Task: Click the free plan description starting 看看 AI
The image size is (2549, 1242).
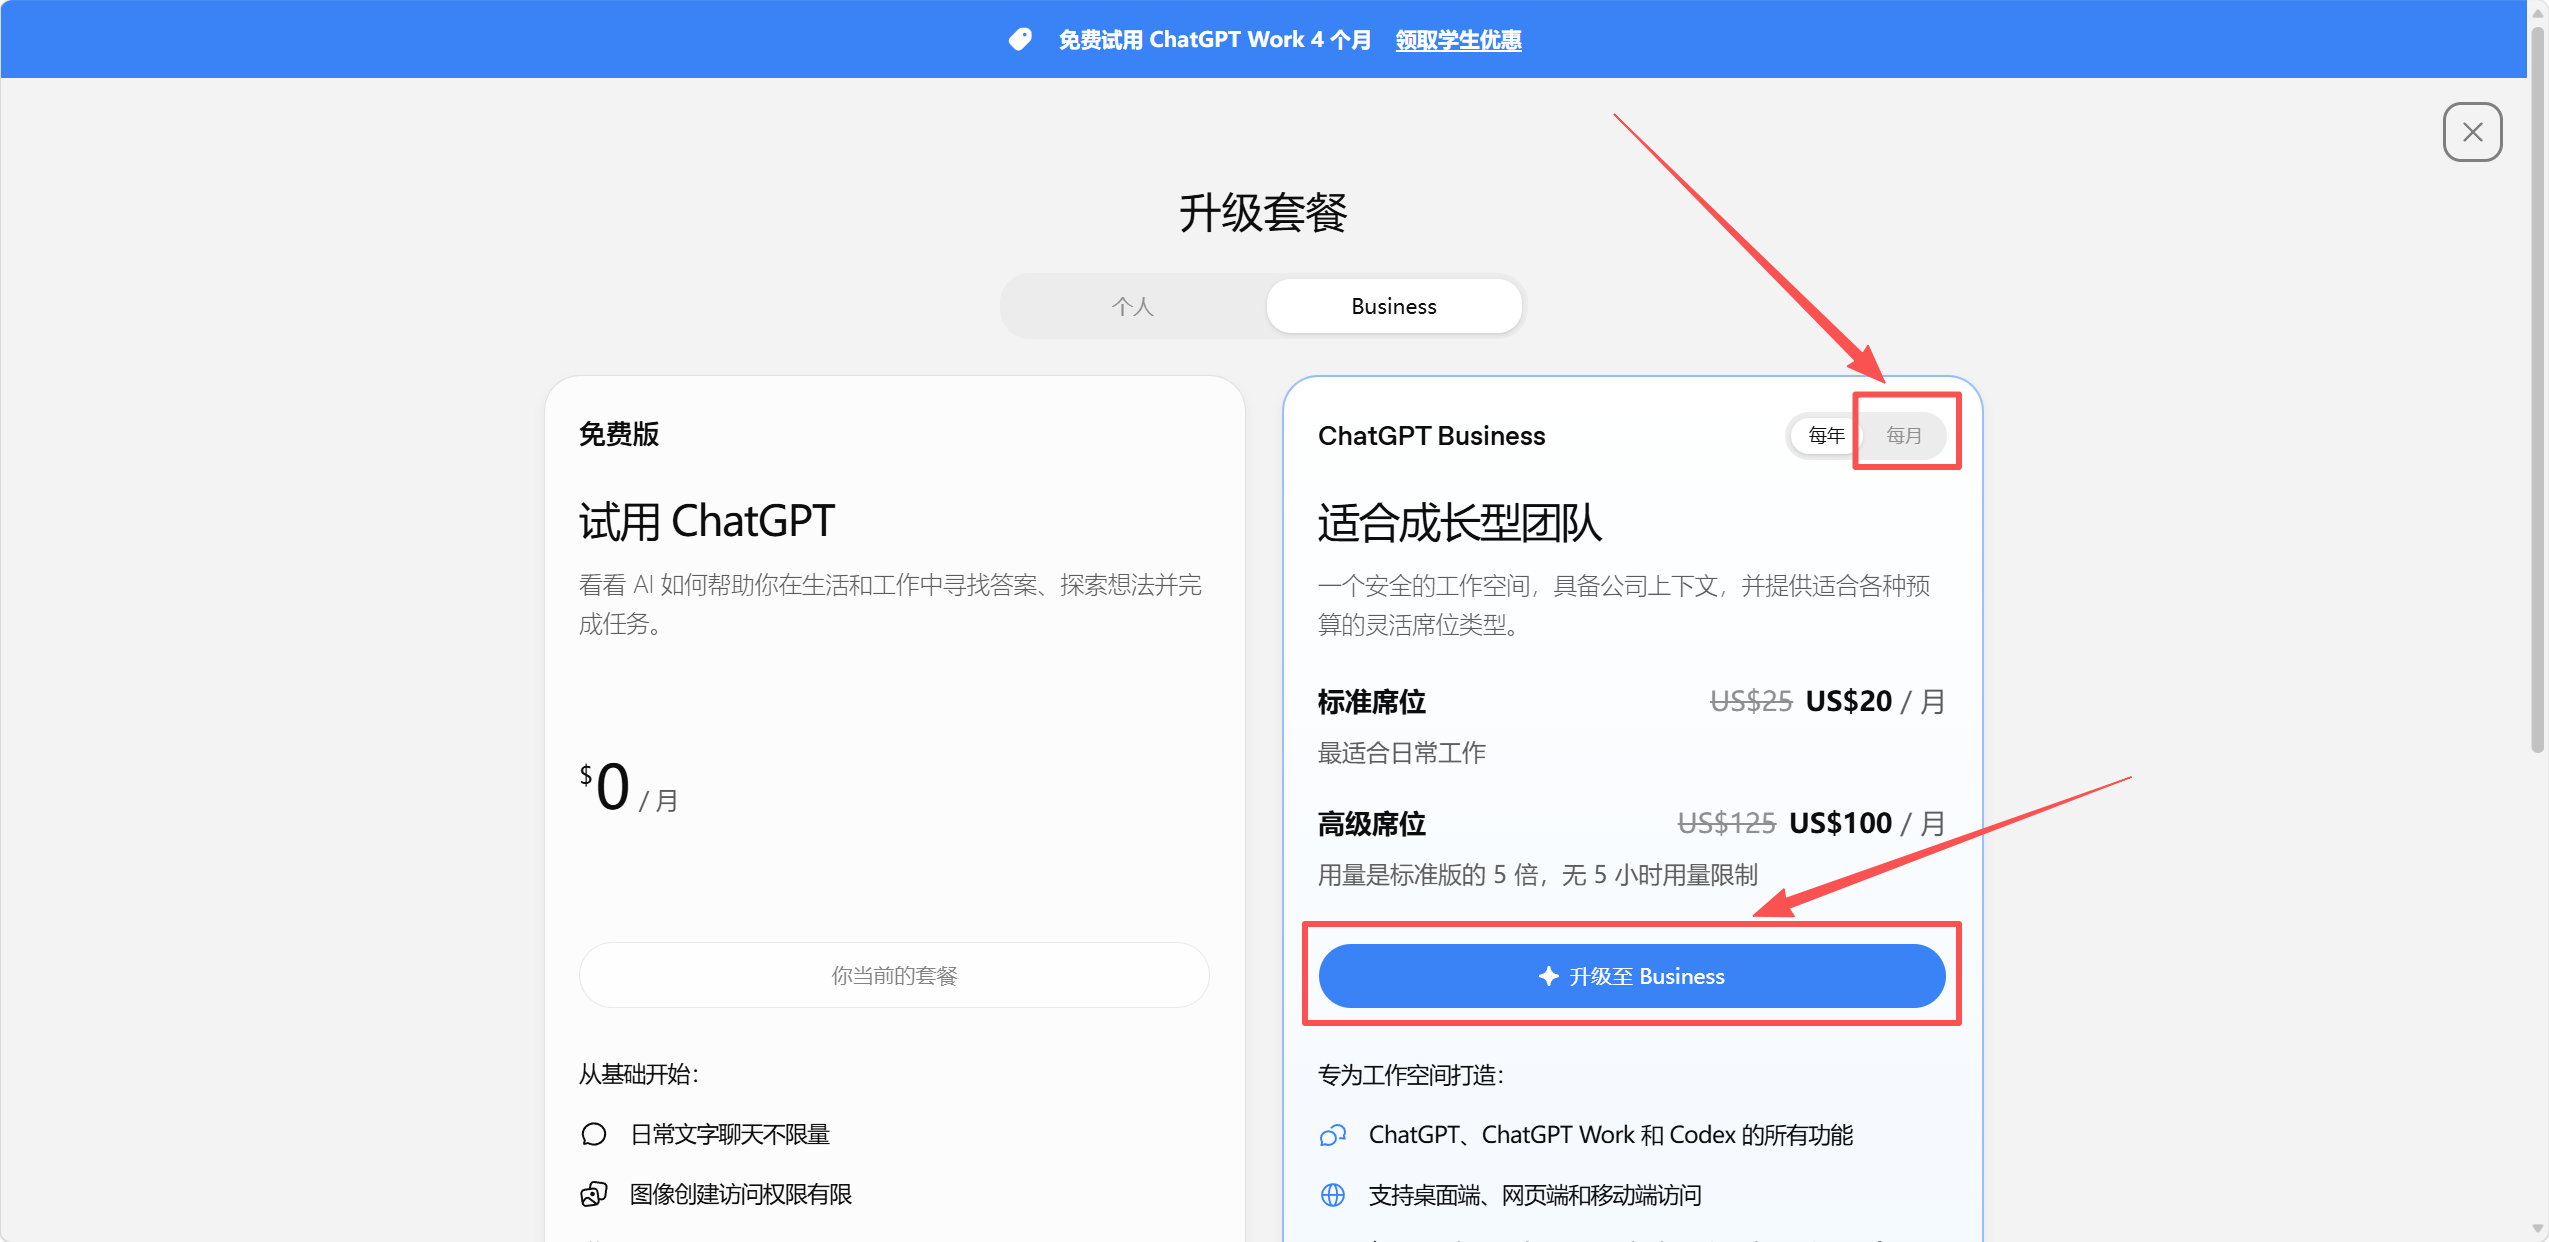Action: (890, 604)
